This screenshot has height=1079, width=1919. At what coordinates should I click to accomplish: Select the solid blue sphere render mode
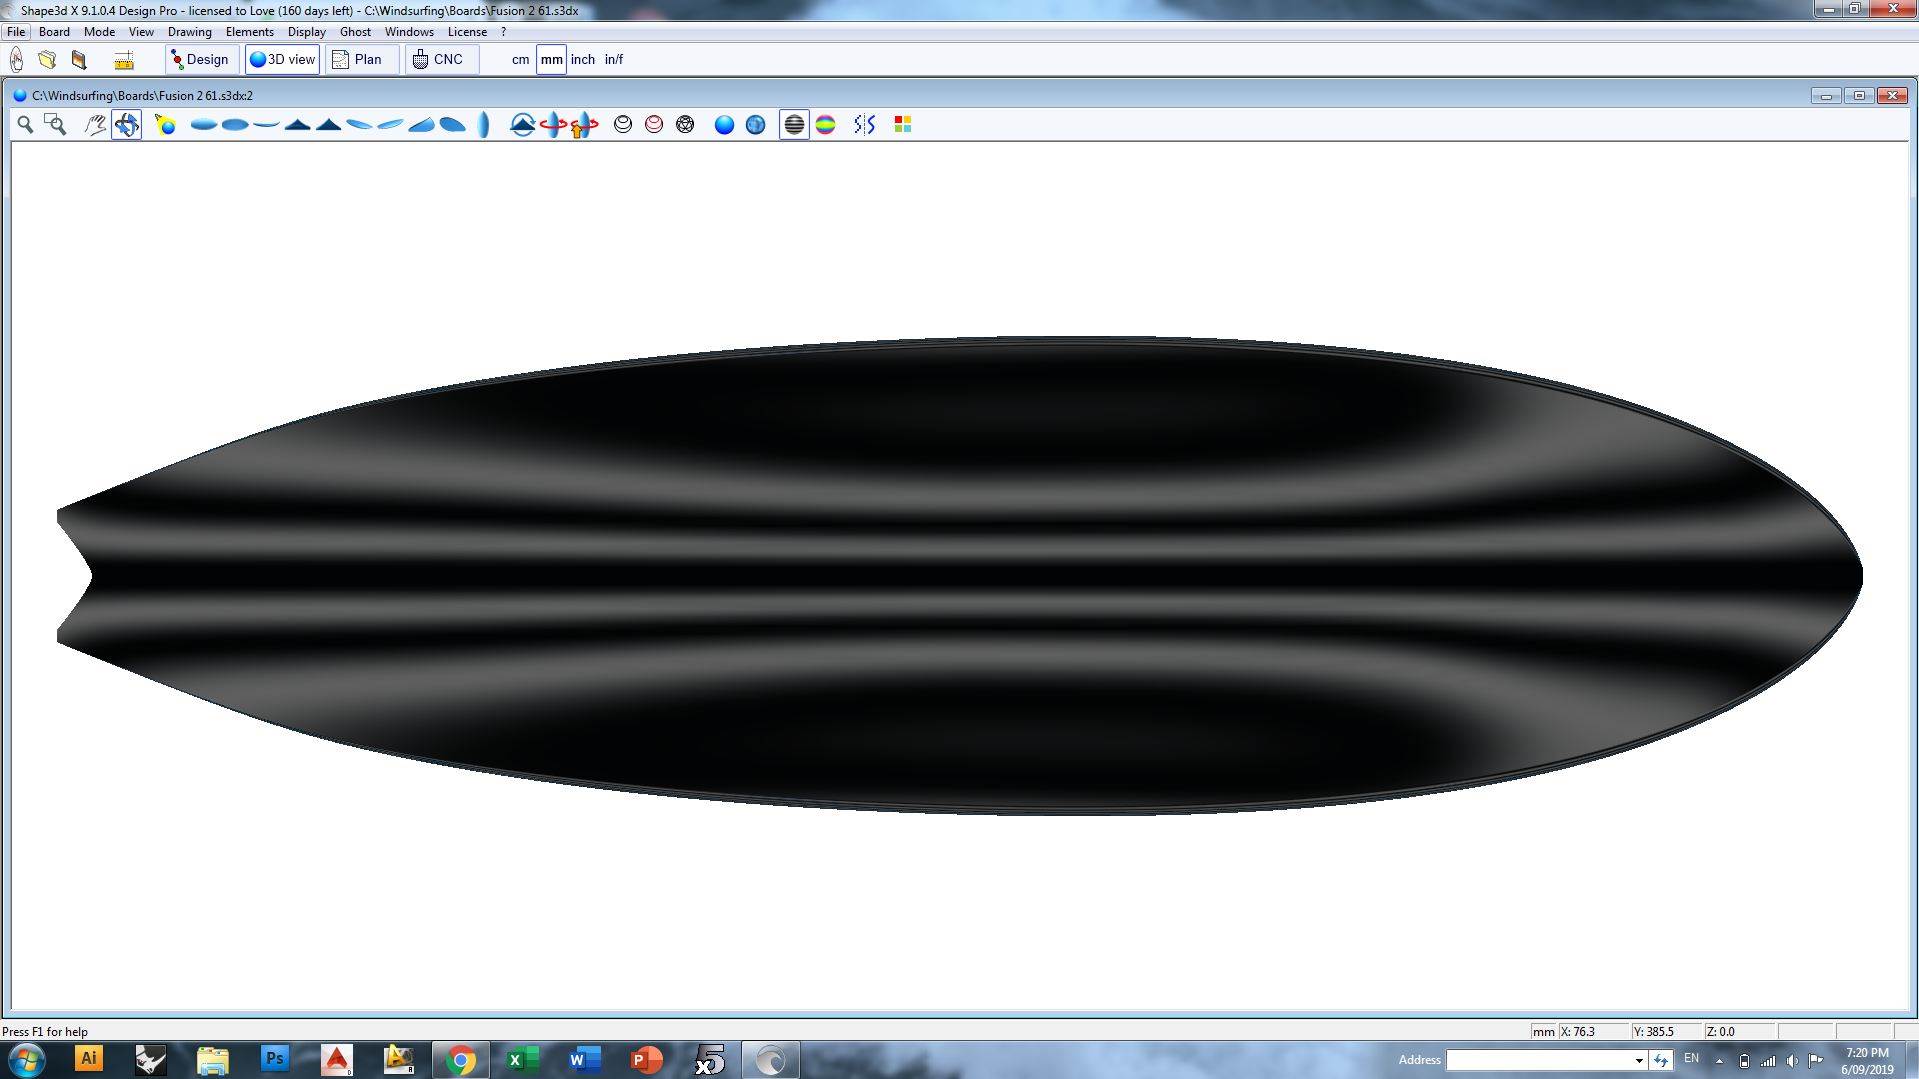click(x=724, y=124)
